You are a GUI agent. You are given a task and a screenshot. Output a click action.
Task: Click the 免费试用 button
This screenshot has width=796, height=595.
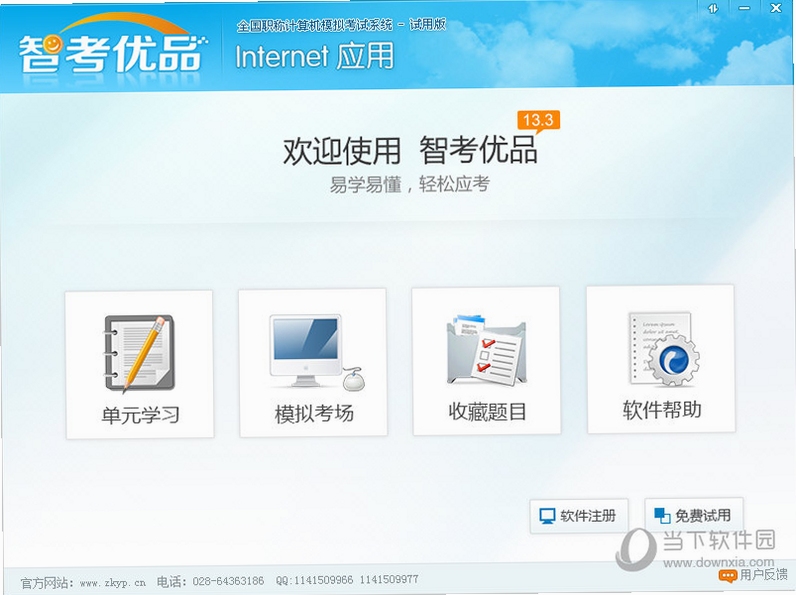point(694,515)
